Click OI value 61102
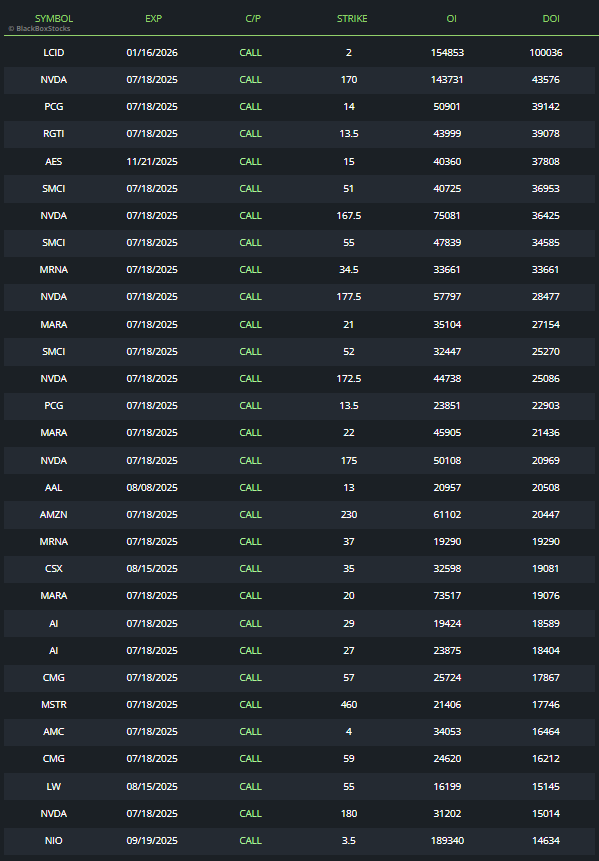599x861 pixels. coord(447,515)
